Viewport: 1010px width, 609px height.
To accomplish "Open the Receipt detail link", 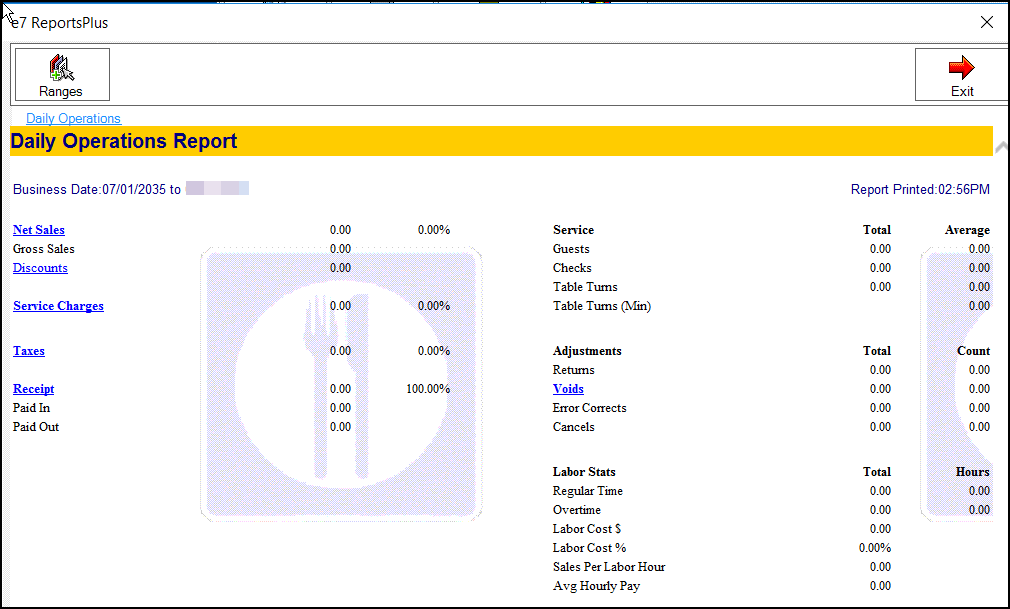I will pyautogui.click(x=33, y=389).
